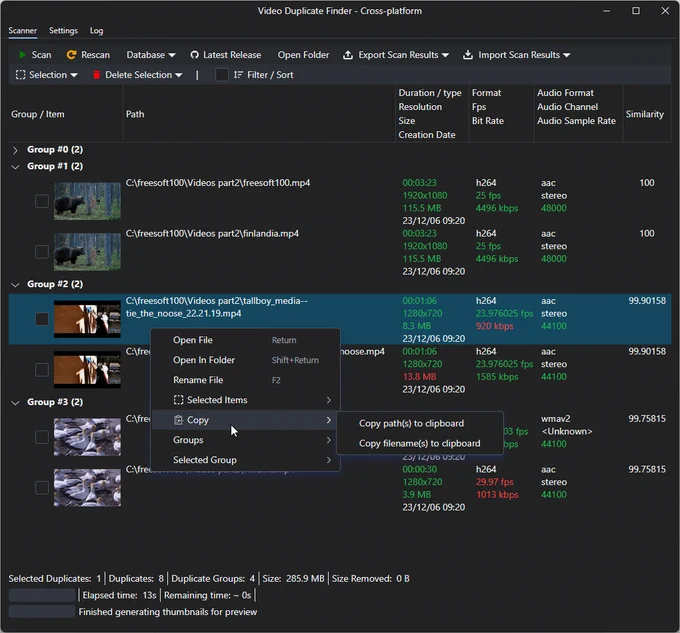Image resolution: width=680 pixels, height=633 pixels.
Task: Collapse Group #3 with its chevron
Action: 15,403
